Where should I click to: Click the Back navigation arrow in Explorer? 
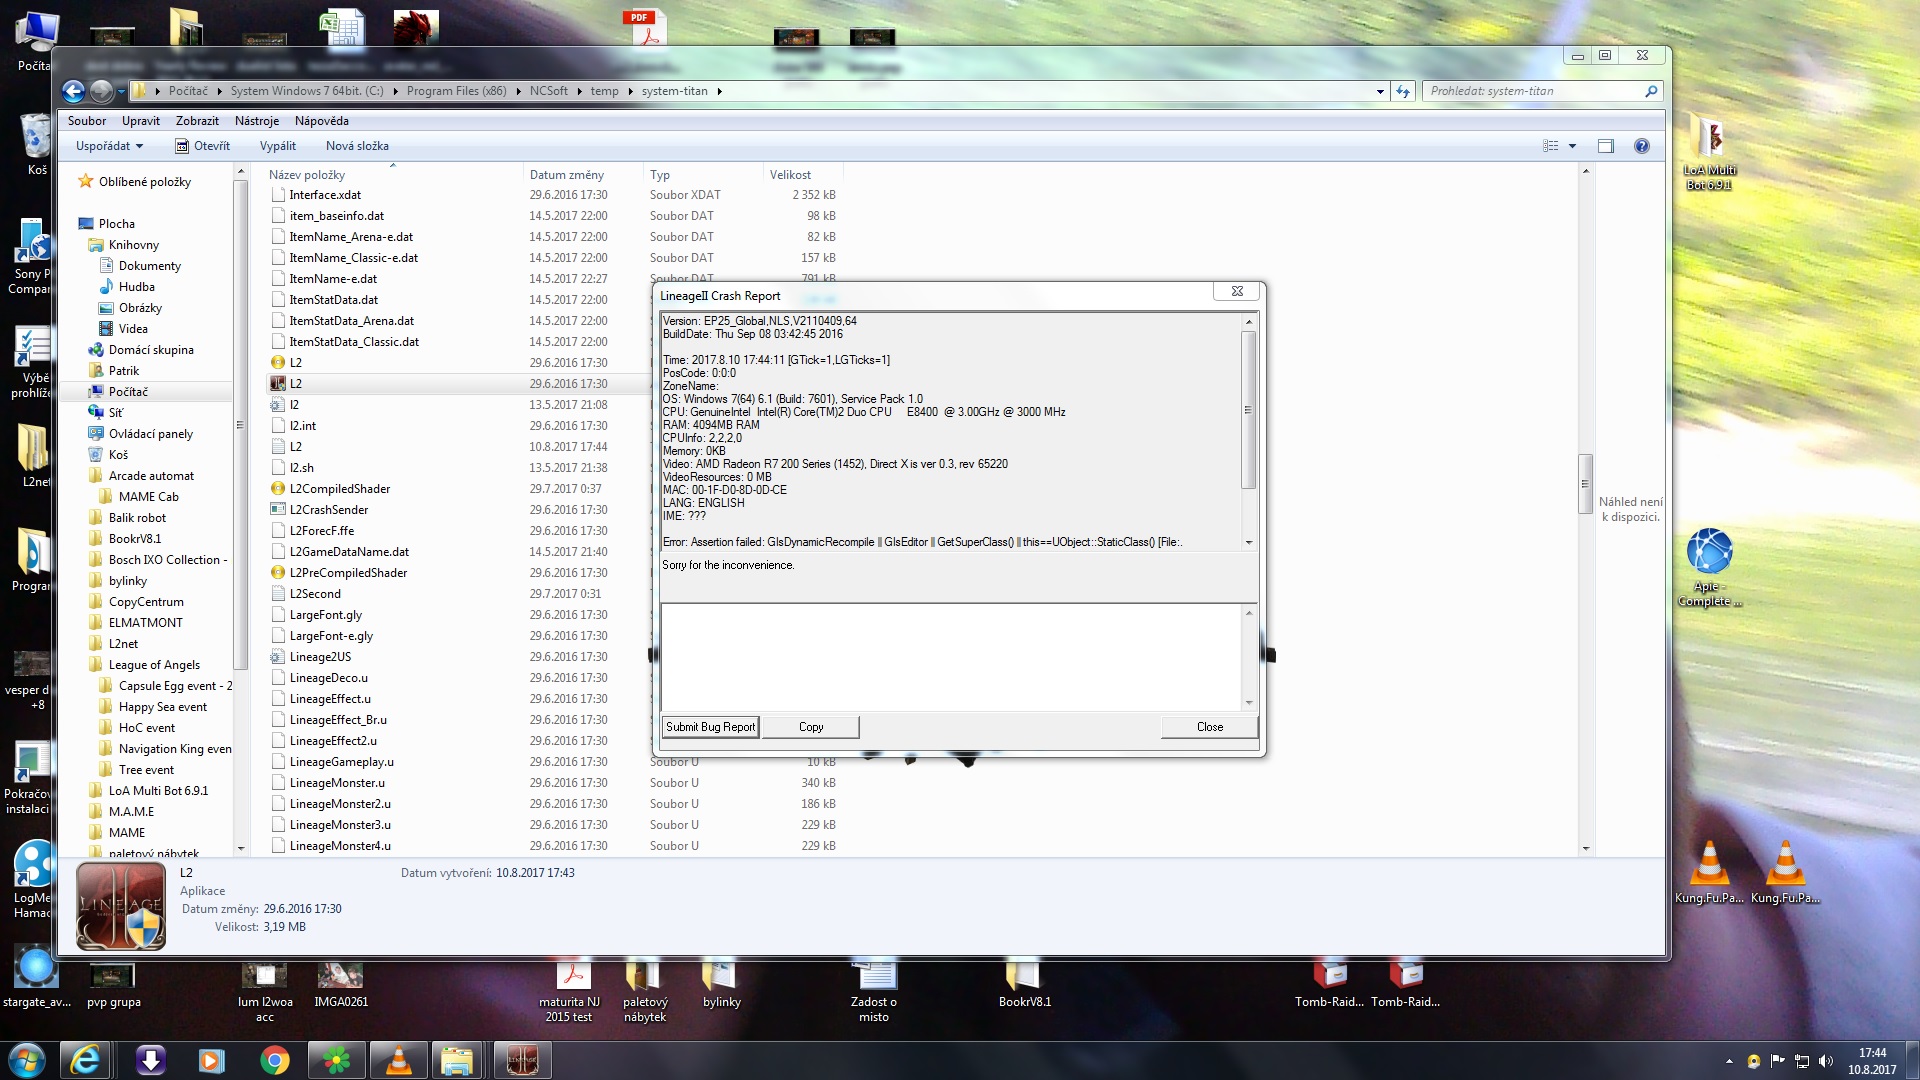(73, 91)
